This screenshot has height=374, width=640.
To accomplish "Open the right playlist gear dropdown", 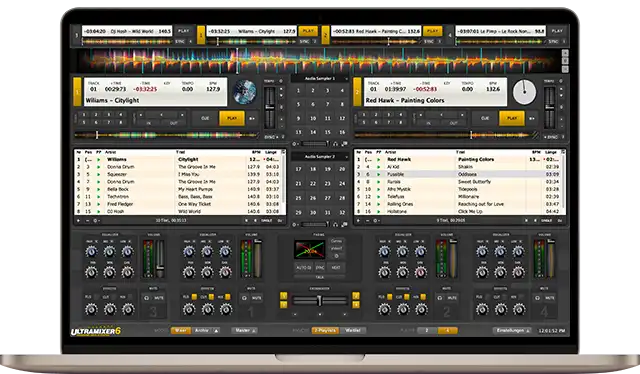I will point(376,220).
